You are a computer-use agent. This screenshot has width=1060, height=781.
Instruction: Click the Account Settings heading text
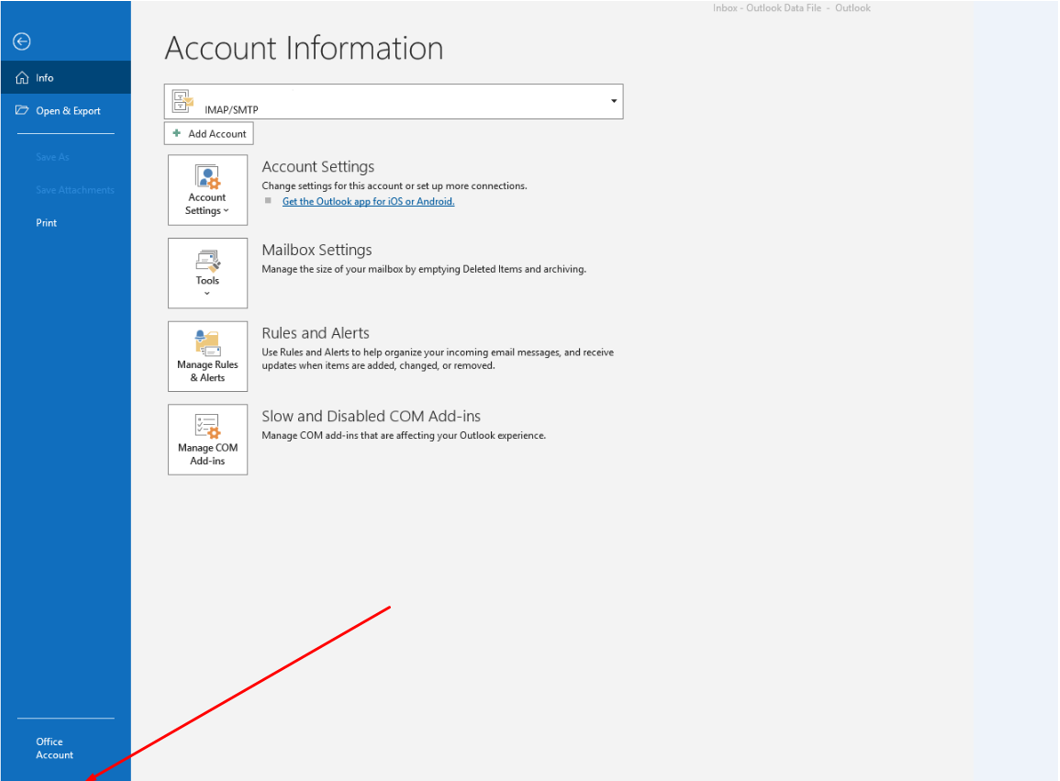point(318,167)
